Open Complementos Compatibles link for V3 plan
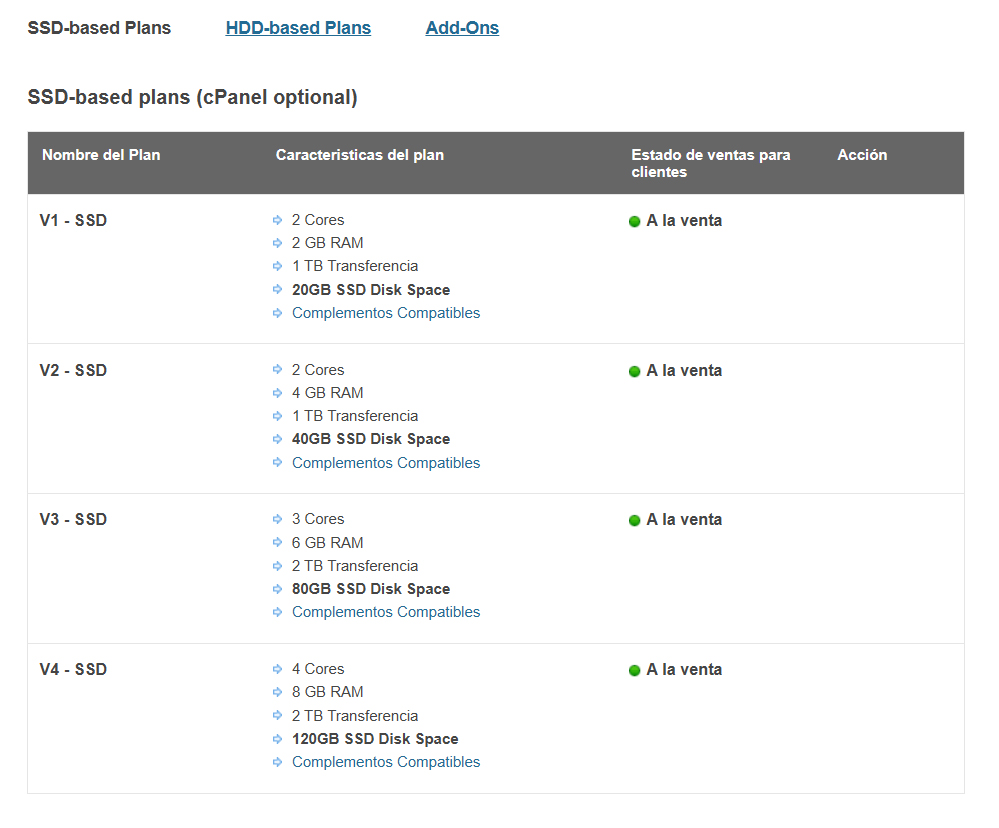999x828 pixels. coord(386,612)
